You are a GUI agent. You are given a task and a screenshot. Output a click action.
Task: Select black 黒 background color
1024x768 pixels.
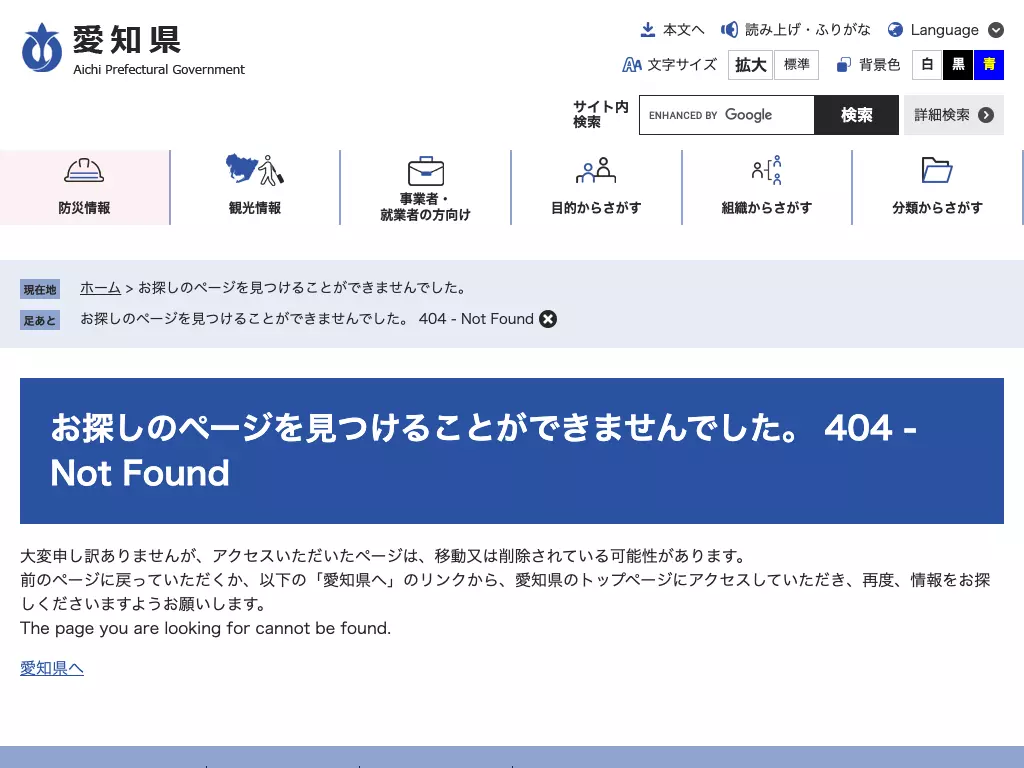pyautogui.click(x=958, y=65)
